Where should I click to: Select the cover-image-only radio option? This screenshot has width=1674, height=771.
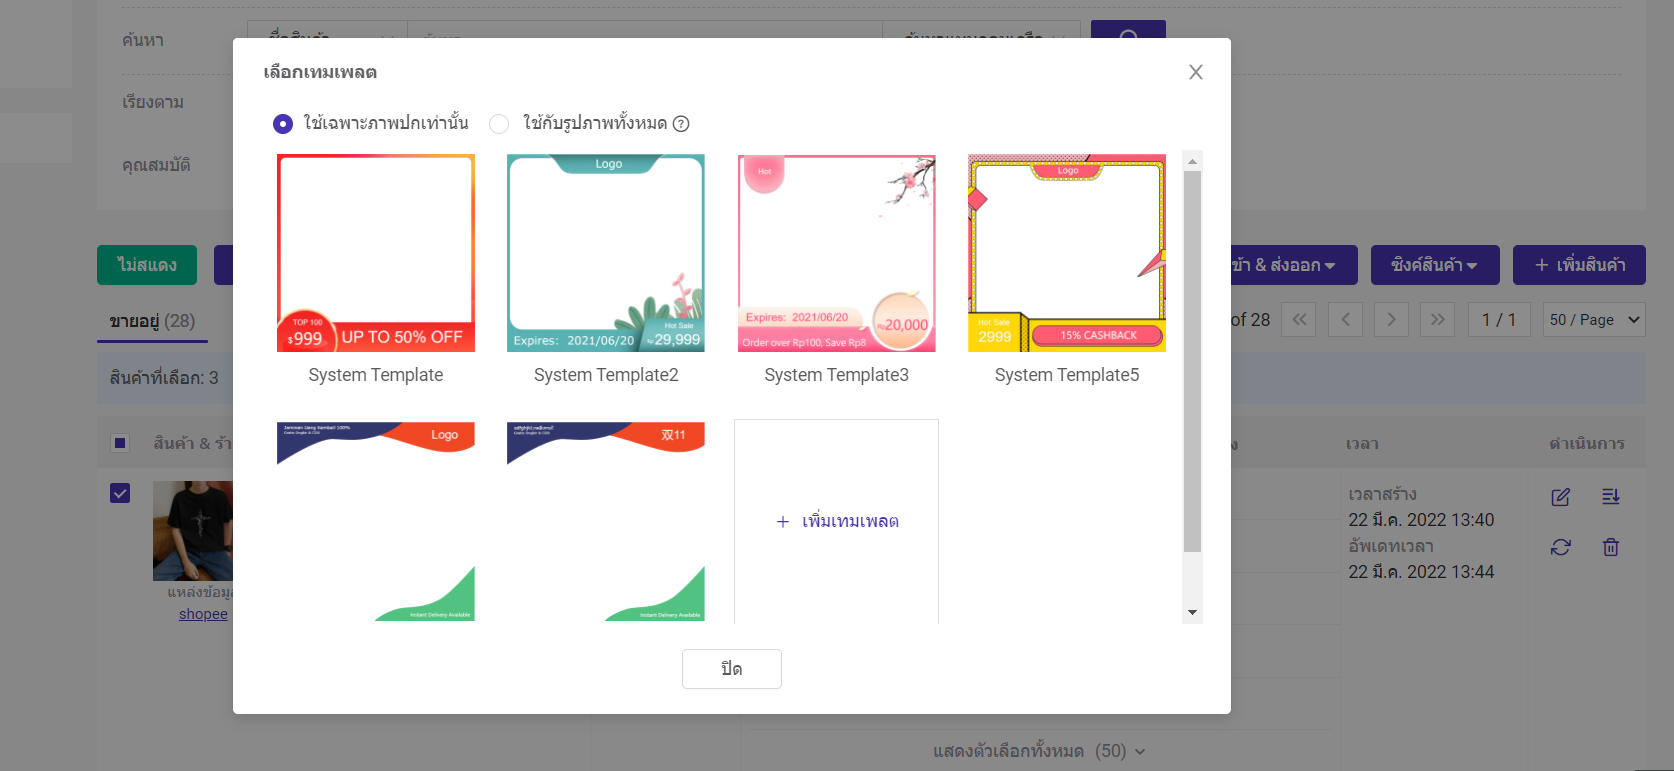pyautogui.click(x=283, y=124)
